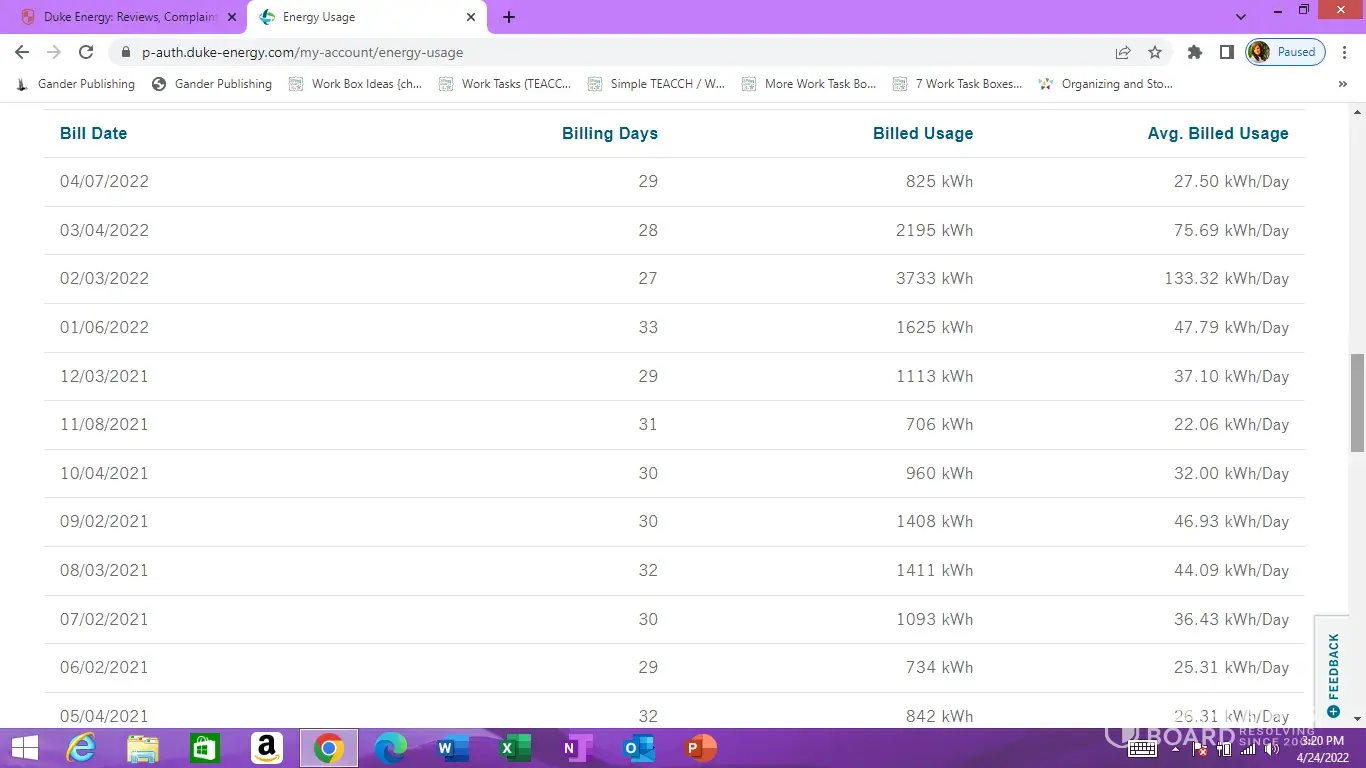The width and height of the screenshot is (1366, 768).
Task: Open the Chrome extensions puzzle icon
Action: tap(1194, 52)
